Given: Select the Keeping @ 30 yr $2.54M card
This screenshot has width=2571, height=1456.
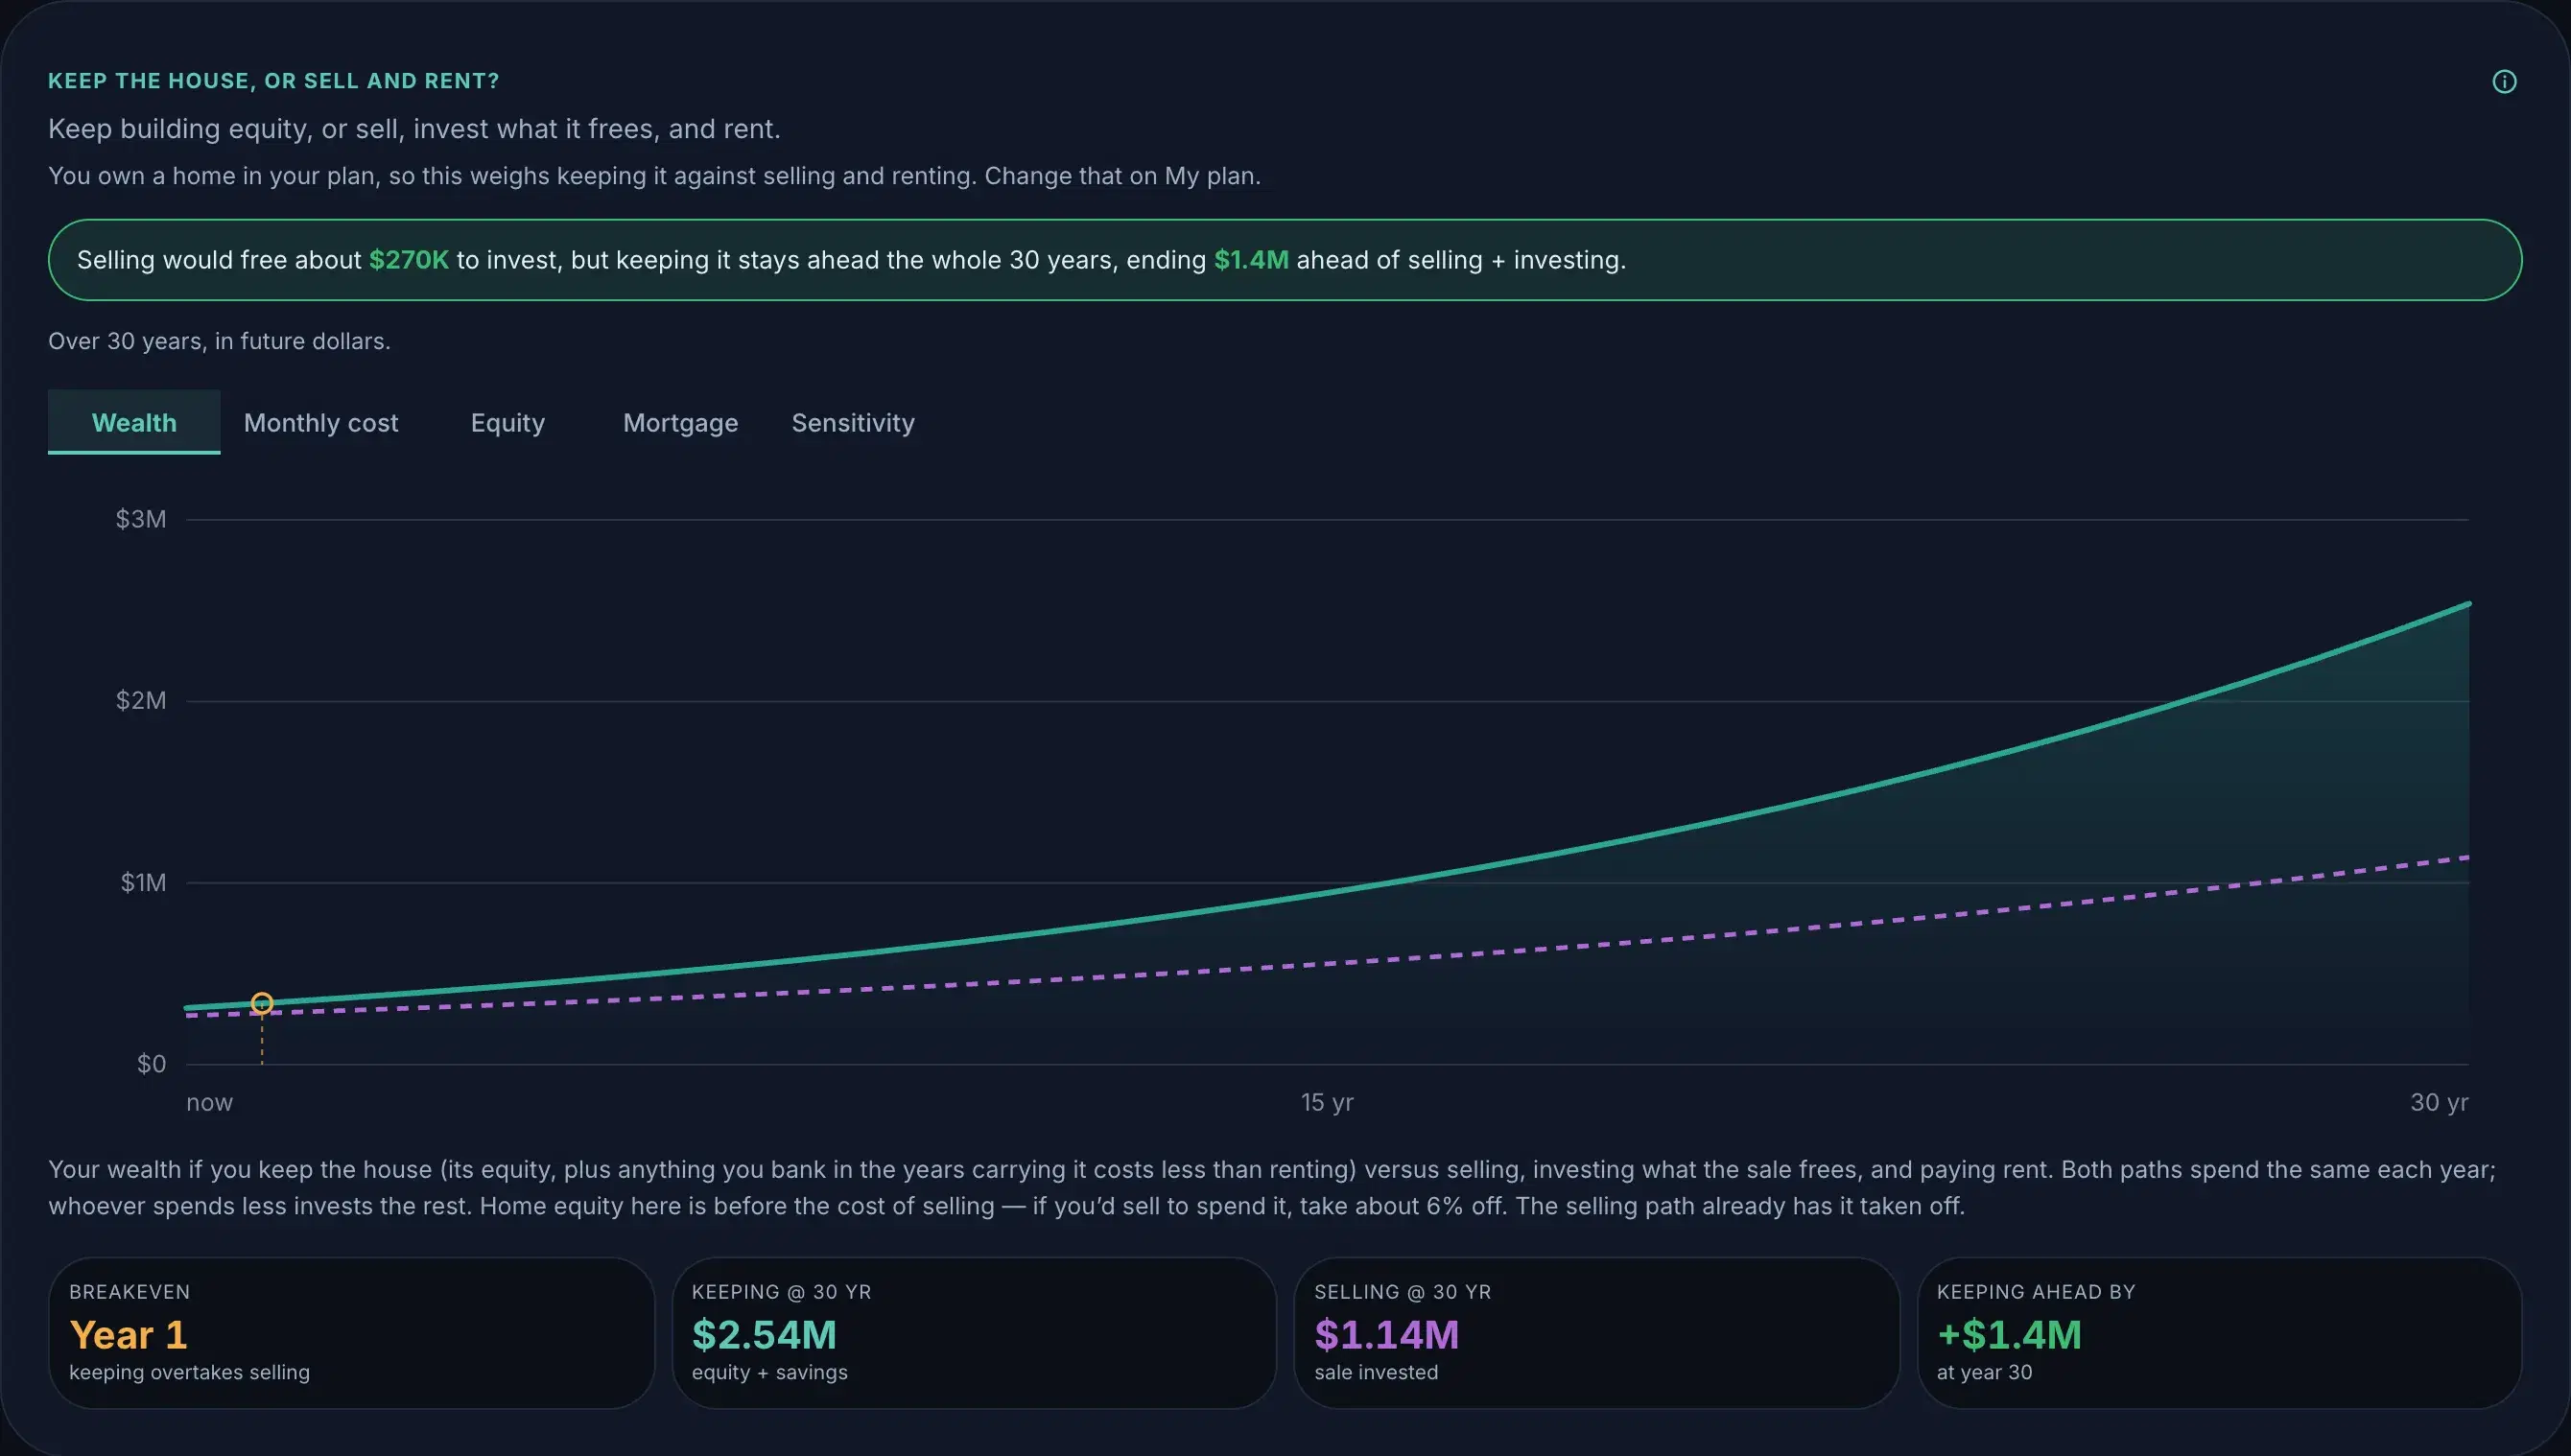Looking at the screenshot, I should [974, 1333].
